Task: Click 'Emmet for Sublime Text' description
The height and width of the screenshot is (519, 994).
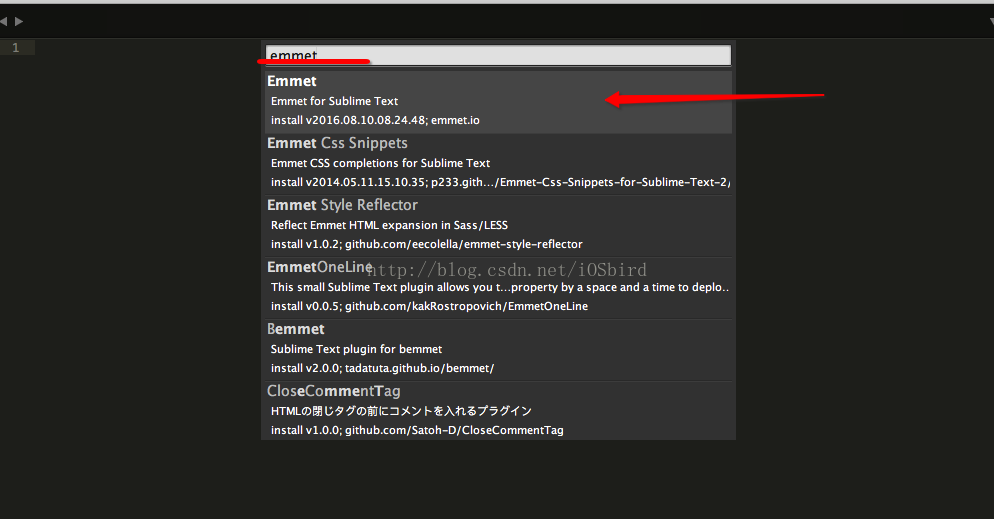Action: tap(334, 101)
